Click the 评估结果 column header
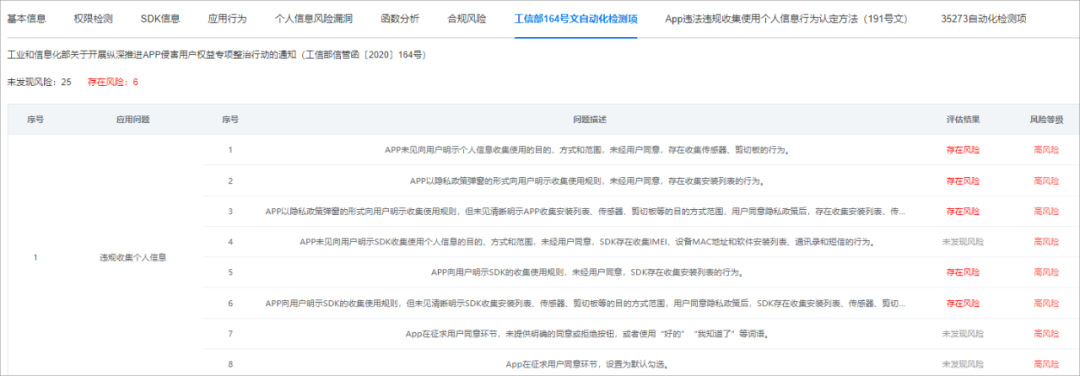 pyautogui.click(x=962, y=119)
